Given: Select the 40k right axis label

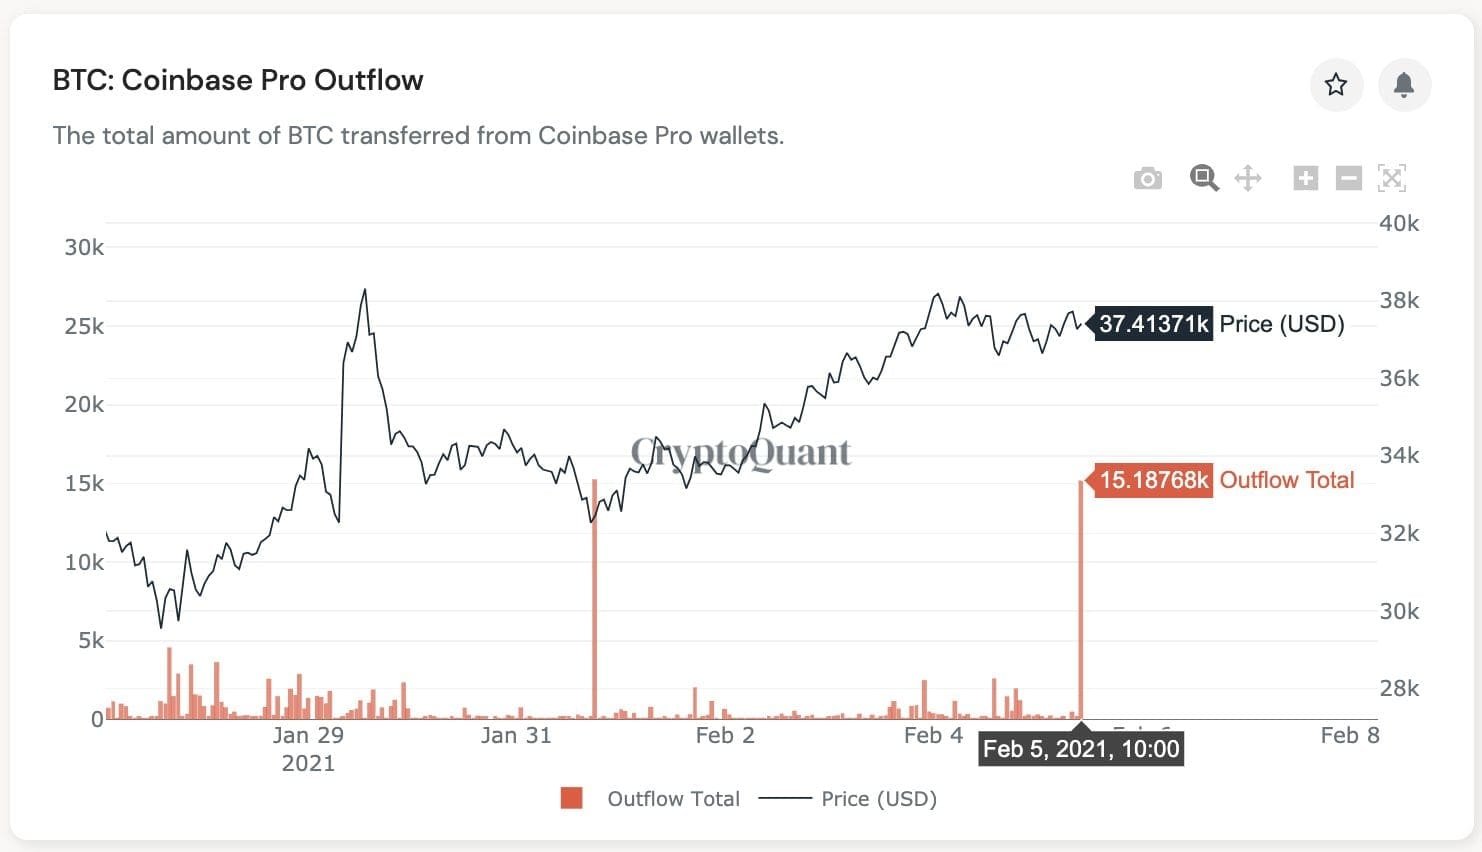Looking at the screenshot, I should (x=1399, y=224).
